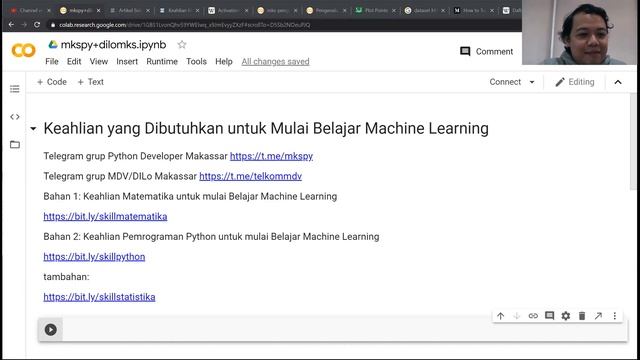This screenshot has height=360, width=640.
Task: Close the Plot Points browser tab
Action: [393, 11]
